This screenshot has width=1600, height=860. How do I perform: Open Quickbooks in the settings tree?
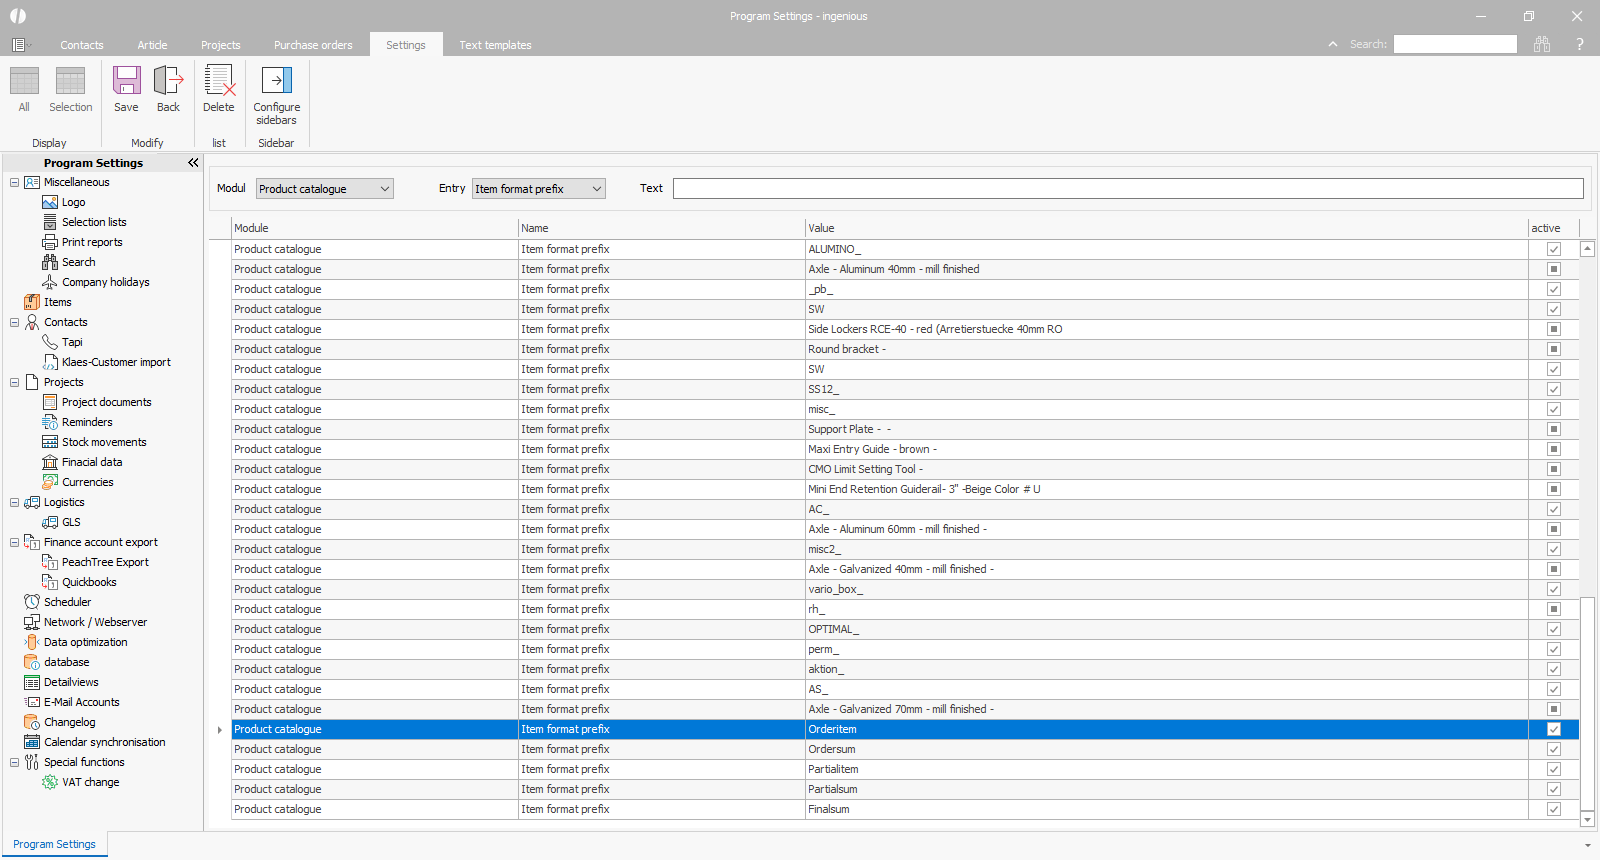coord(89,582)
